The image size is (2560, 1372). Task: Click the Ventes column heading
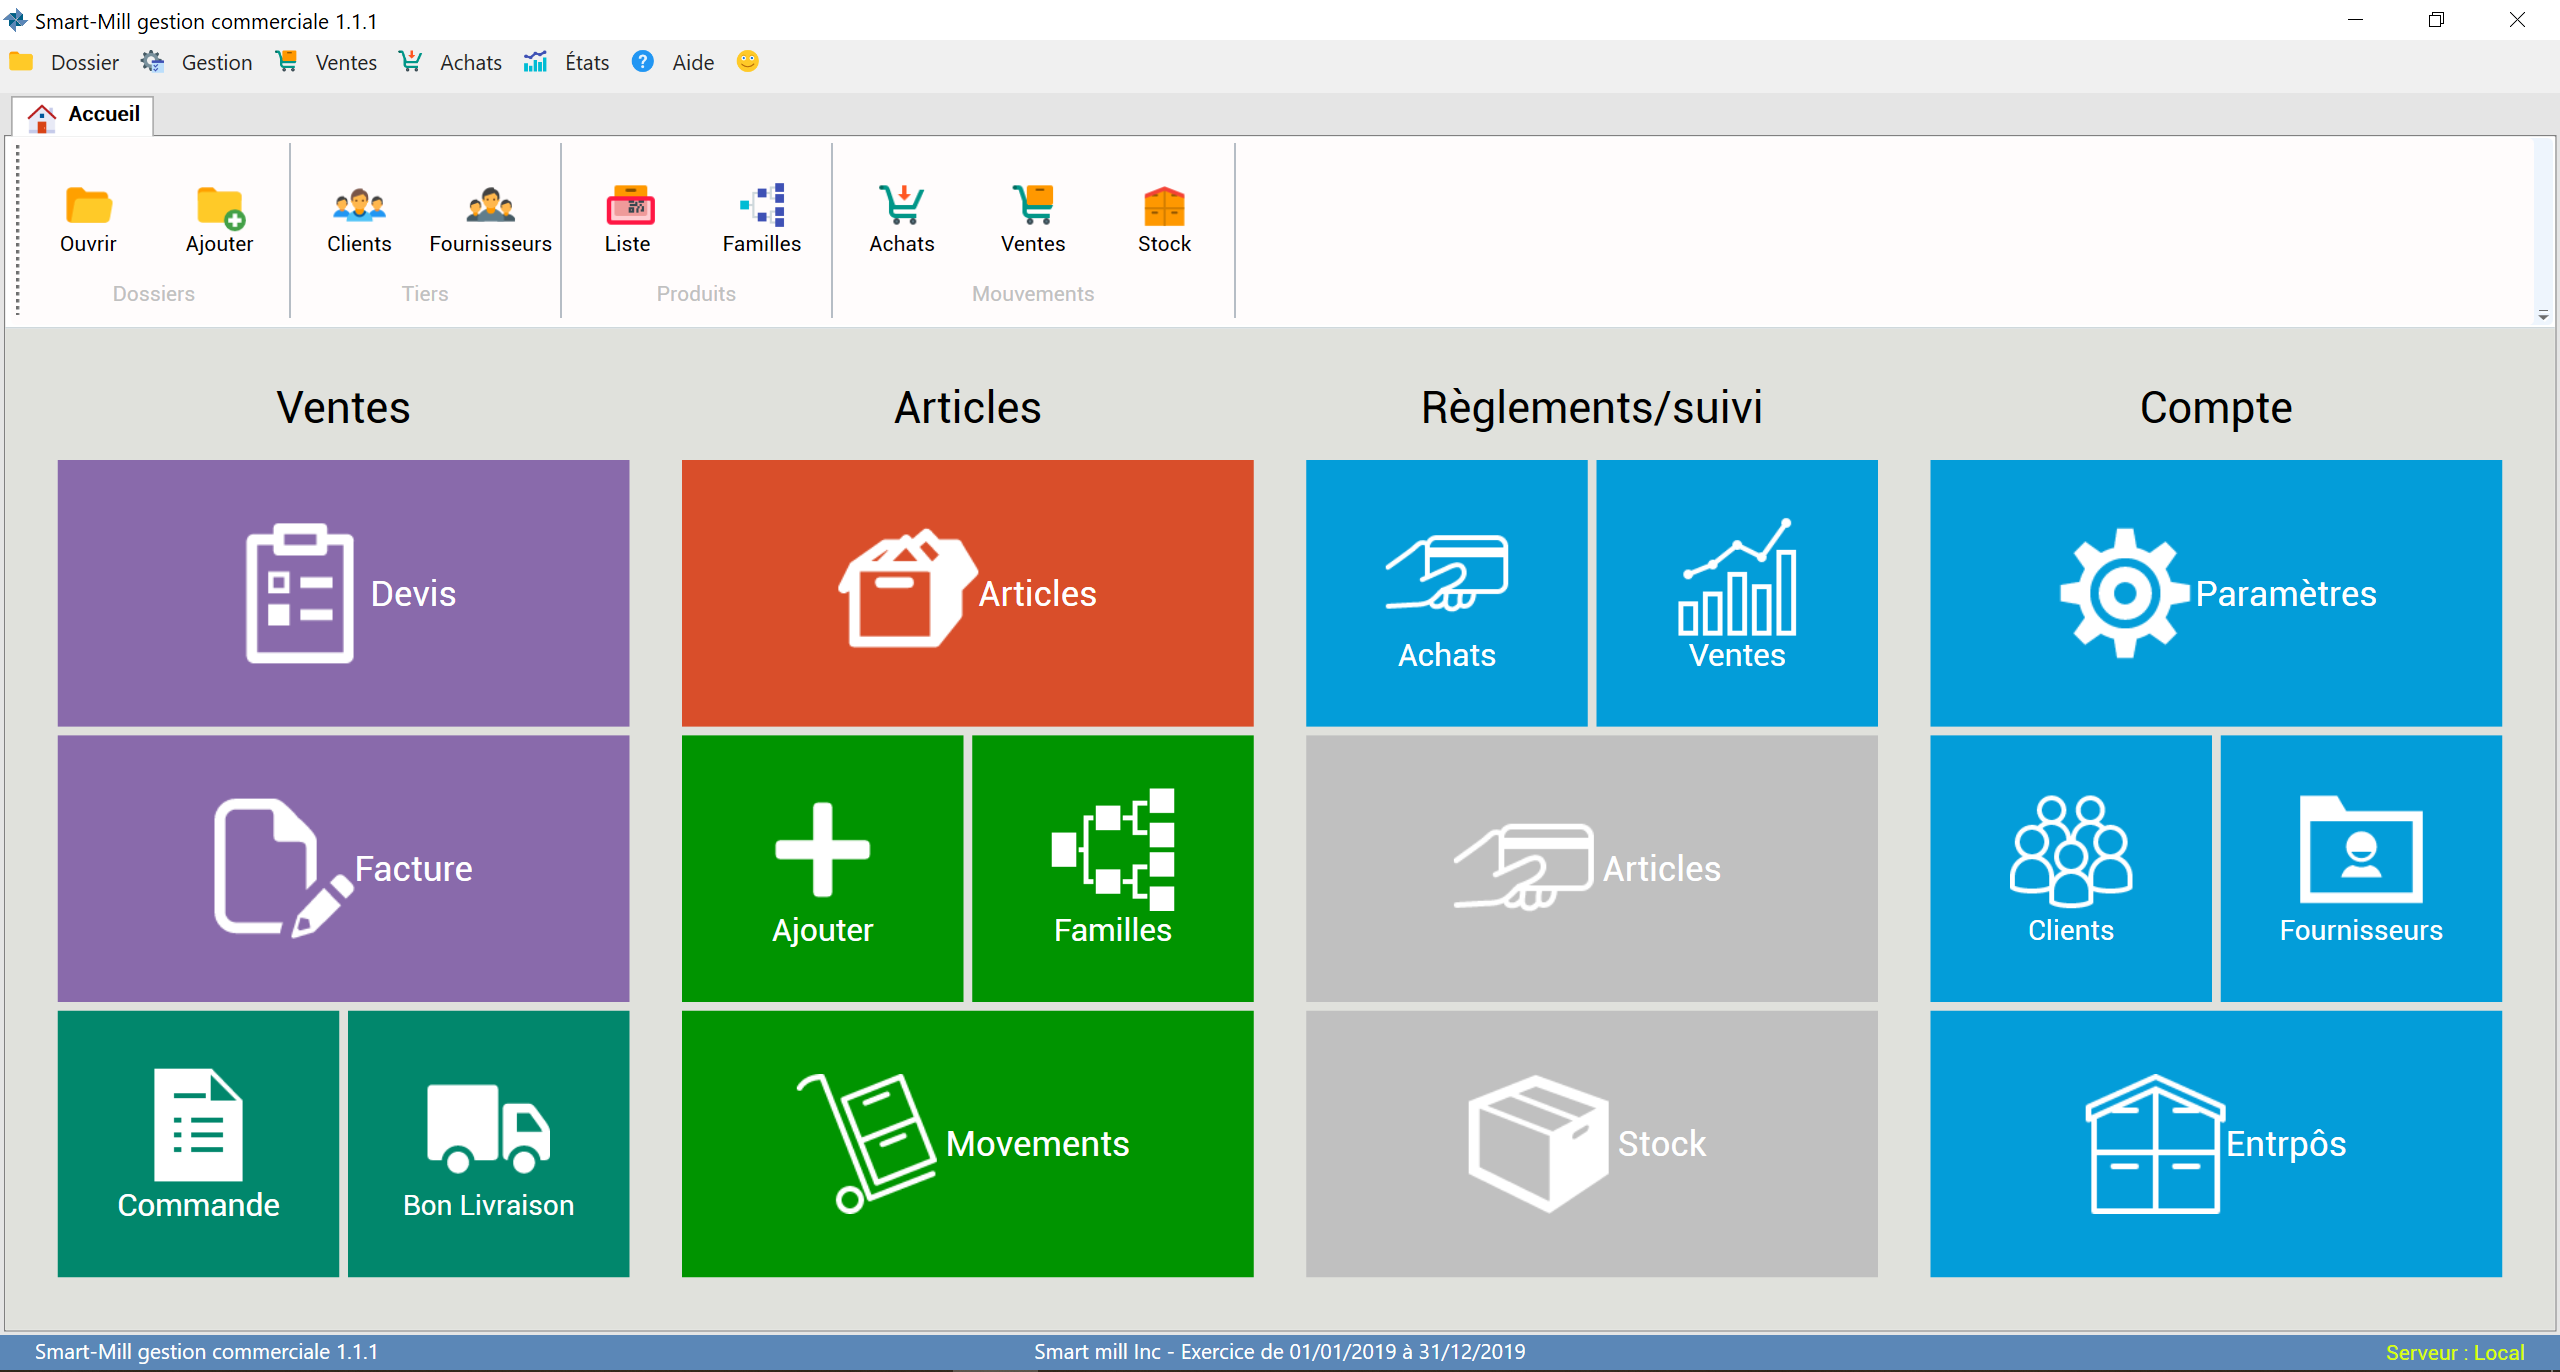pyautogui.click(x=343, y=408)
